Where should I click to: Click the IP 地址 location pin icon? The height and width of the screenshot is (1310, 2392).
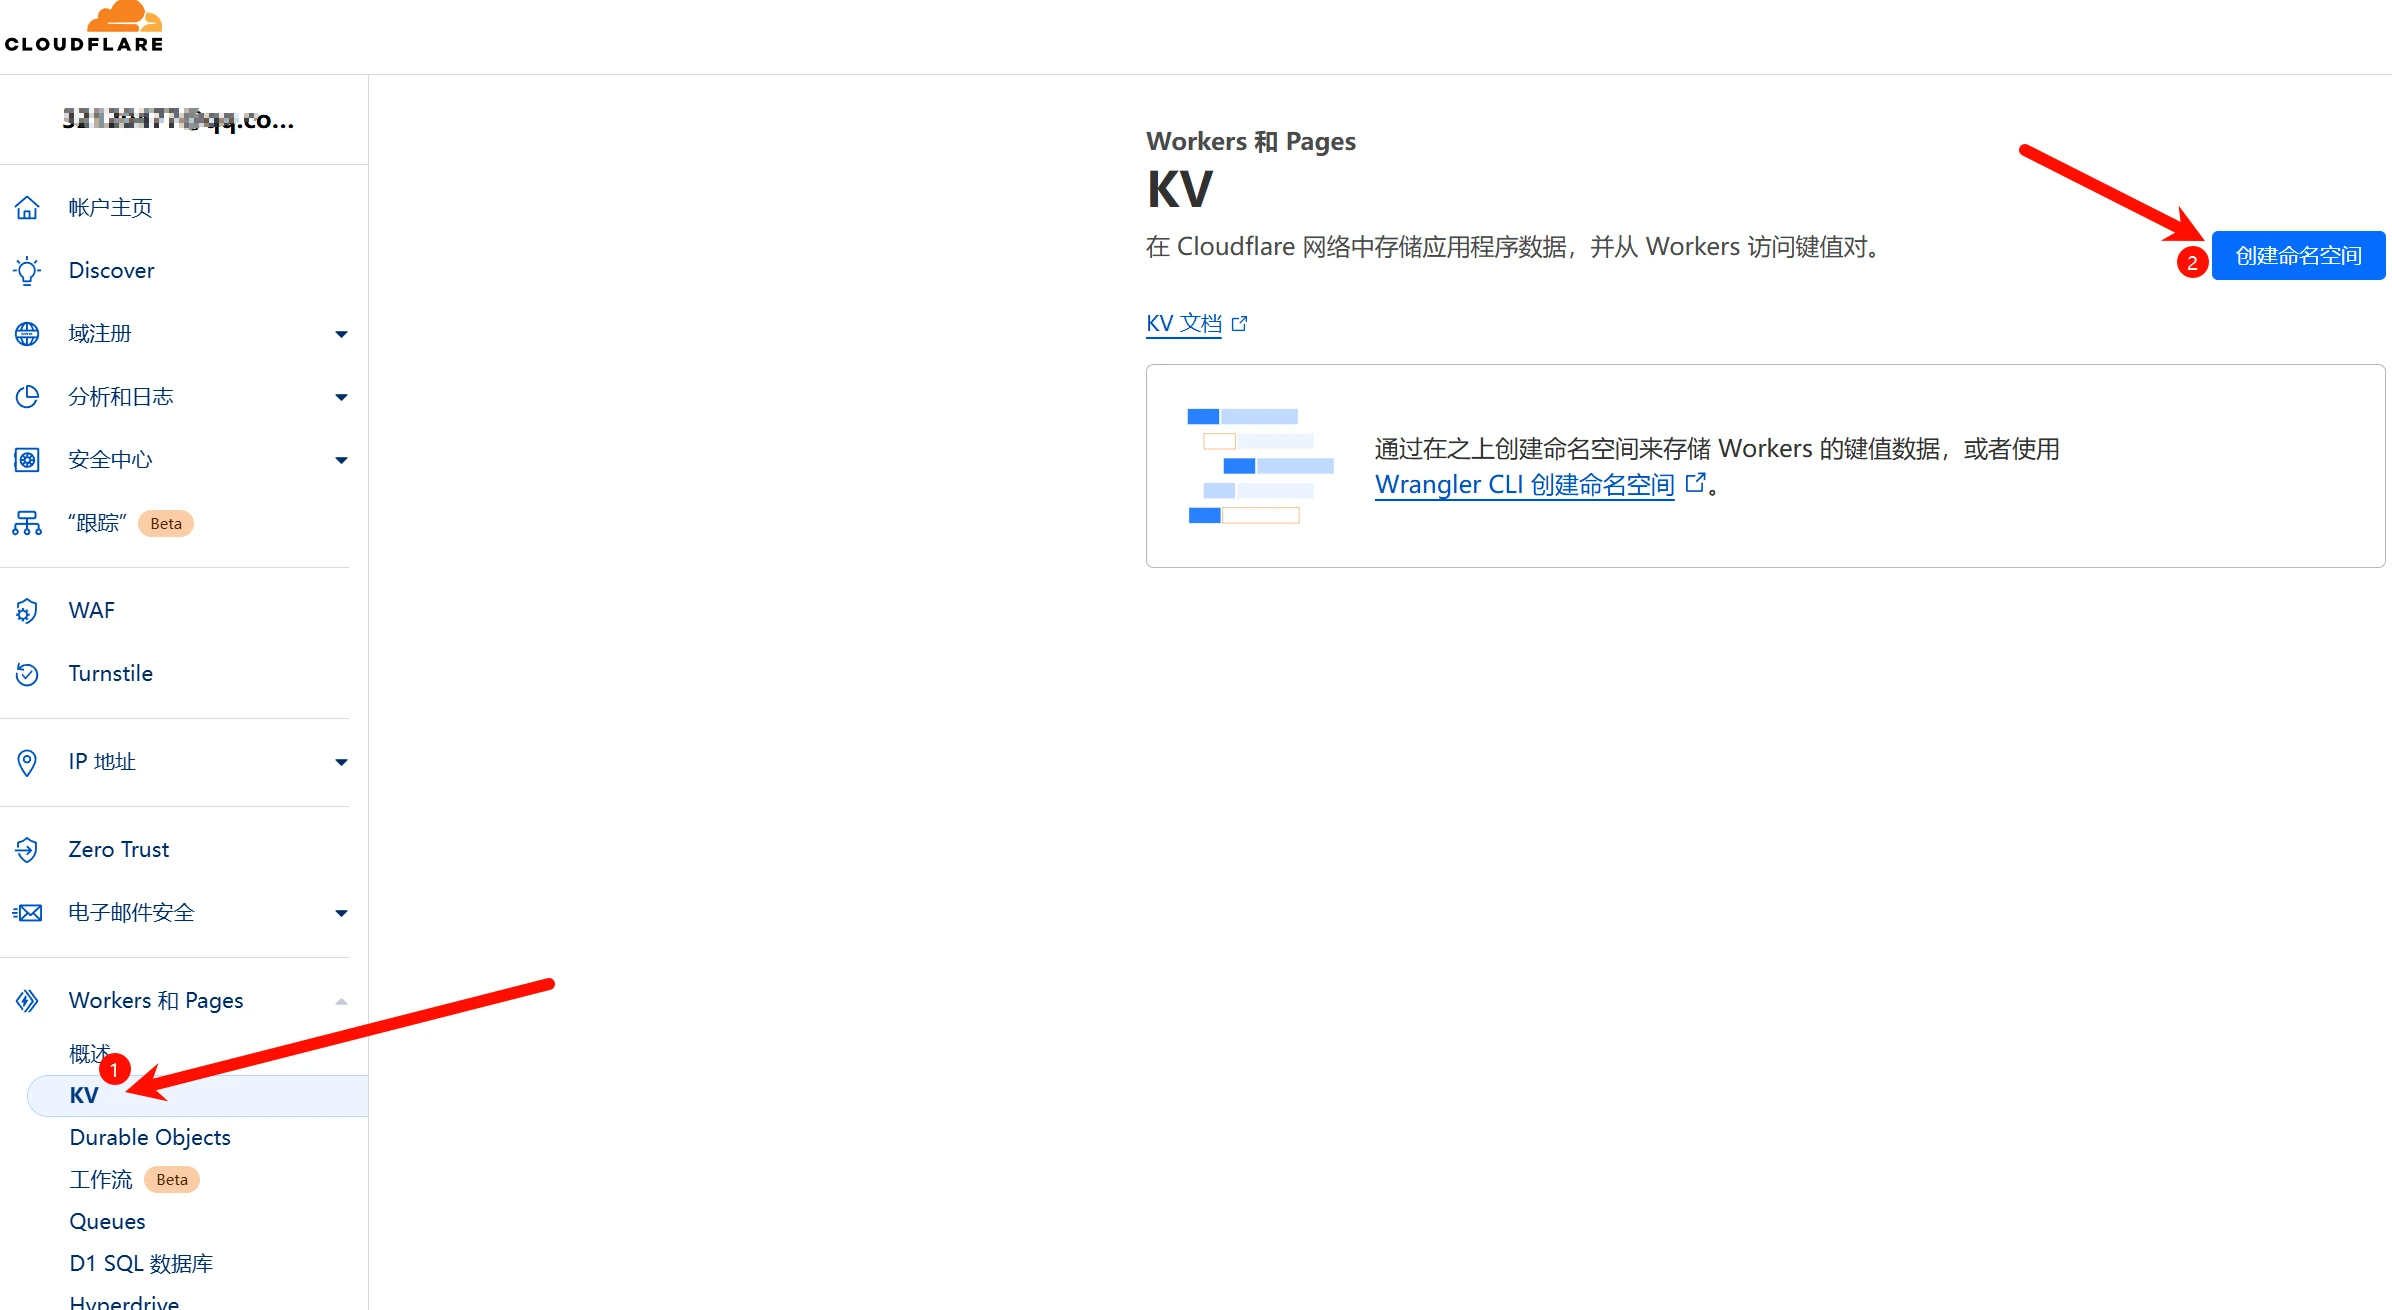pyautogui.click(x=27, y=762)
